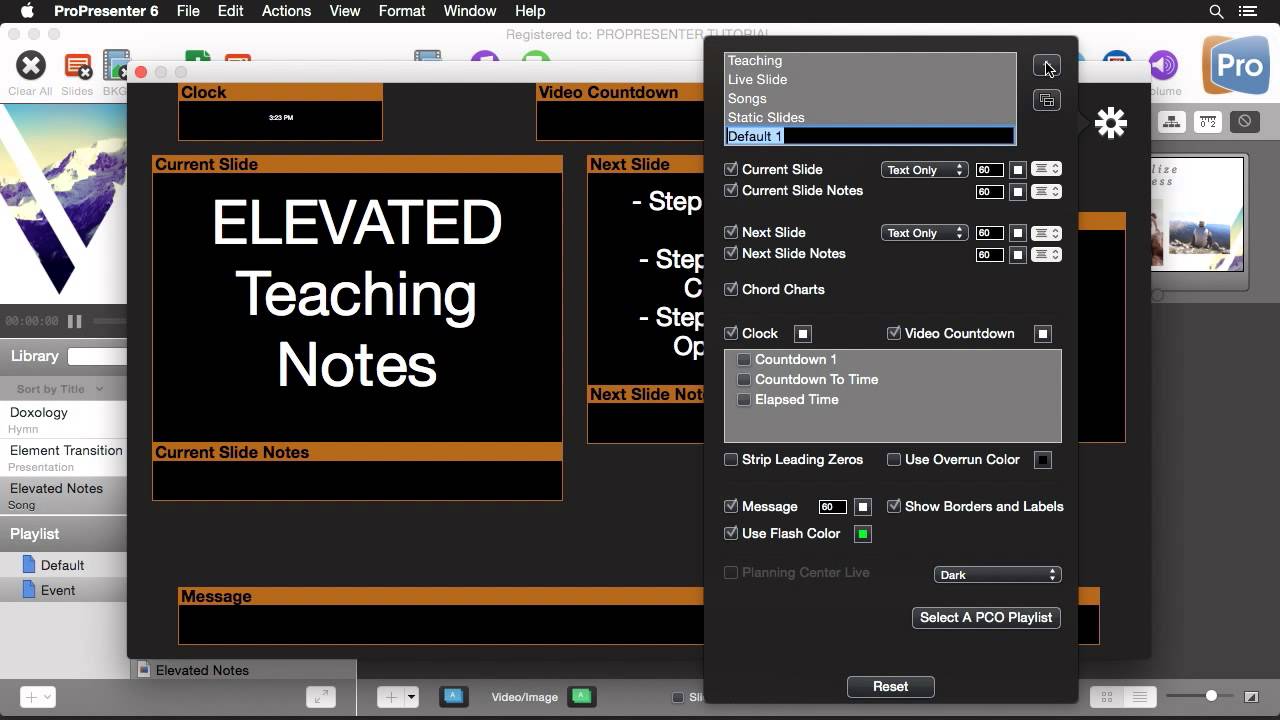Click the clear Slides icon
The height and width of the screenshot is (720, 1280).
coord(77,67)
